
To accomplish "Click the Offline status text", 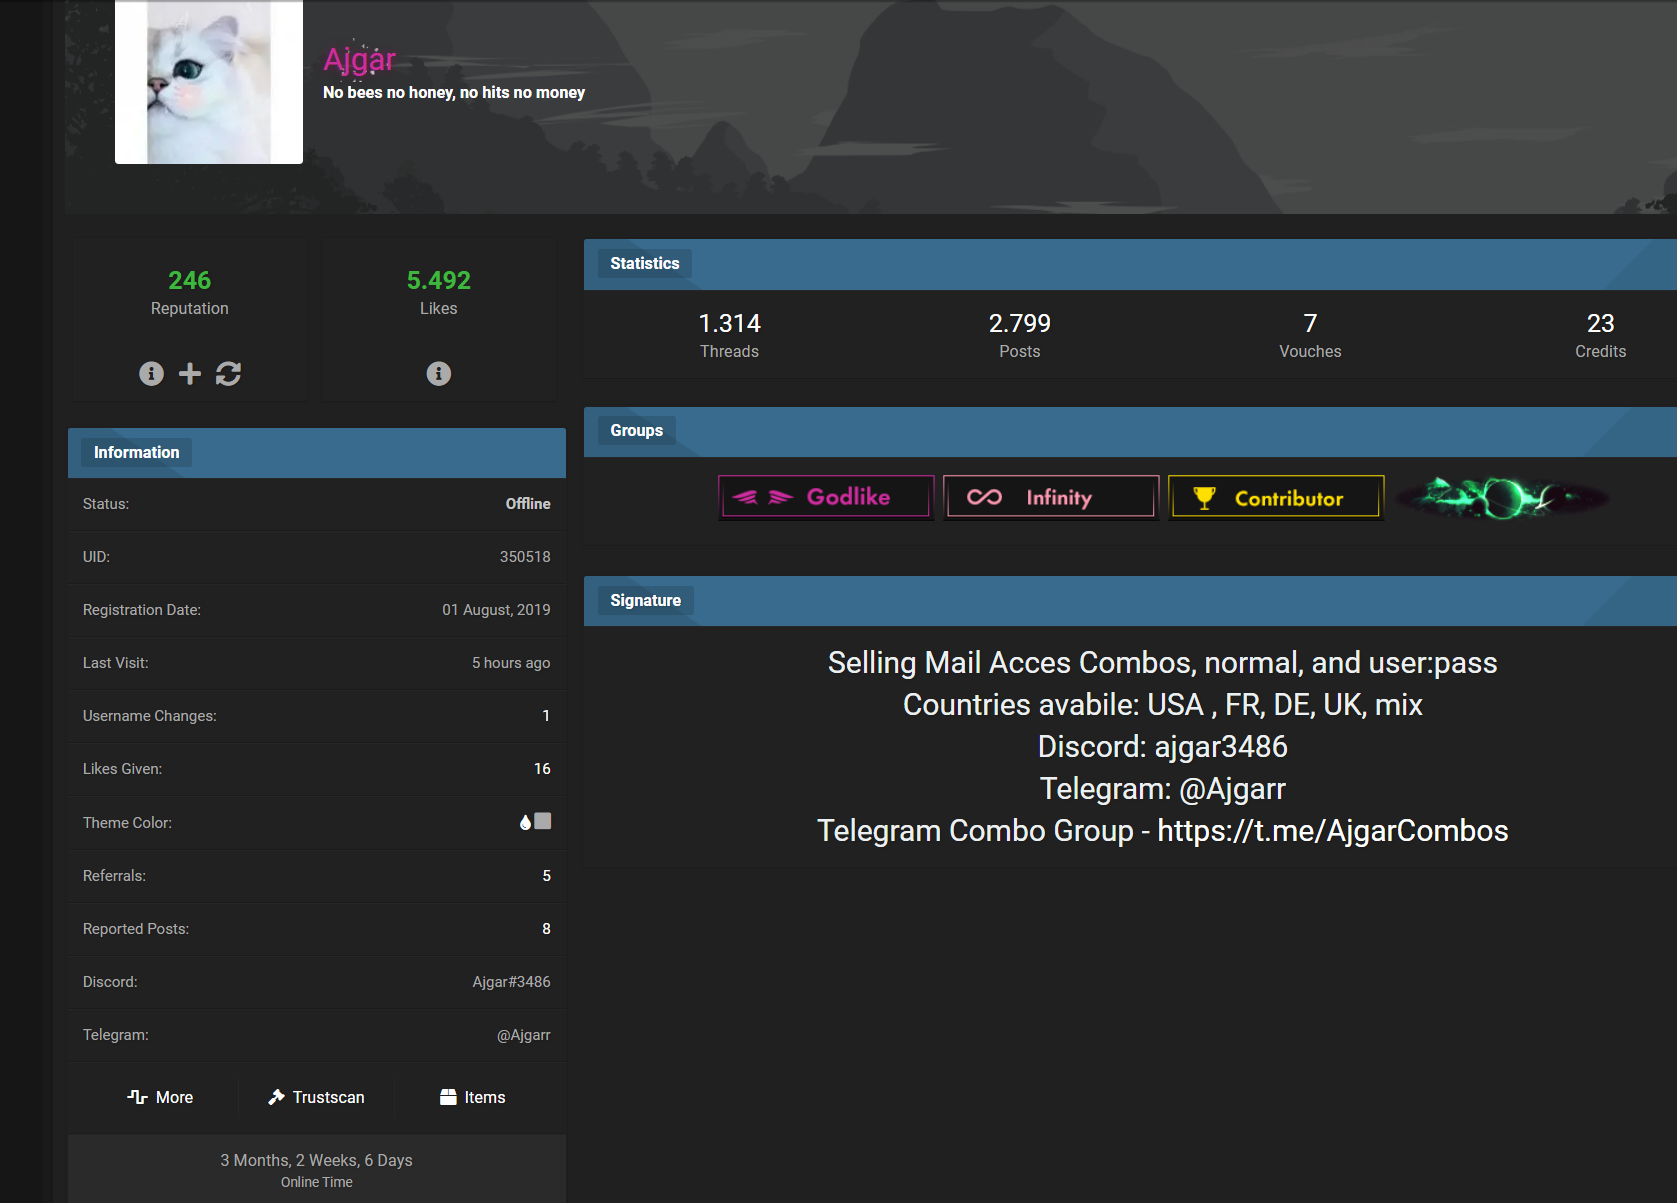I will tap(528, 504).
